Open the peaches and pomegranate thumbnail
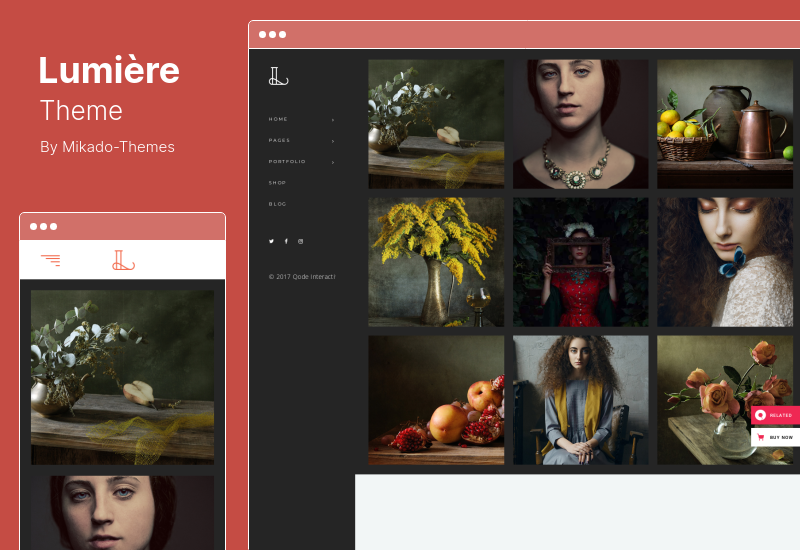 coord(436,400)
